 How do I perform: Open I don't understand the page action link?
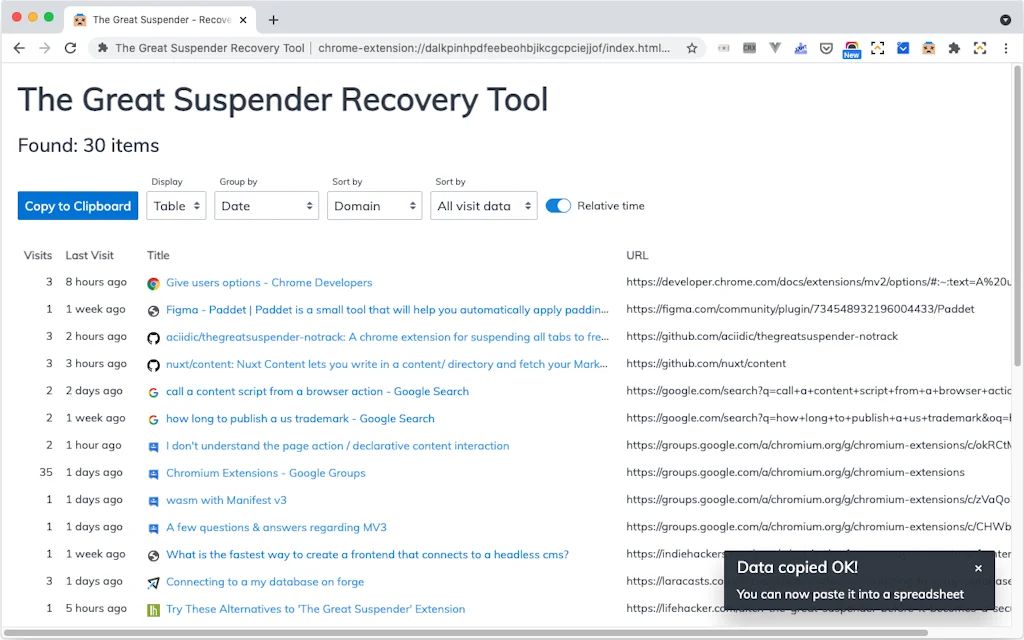point(338,446)
